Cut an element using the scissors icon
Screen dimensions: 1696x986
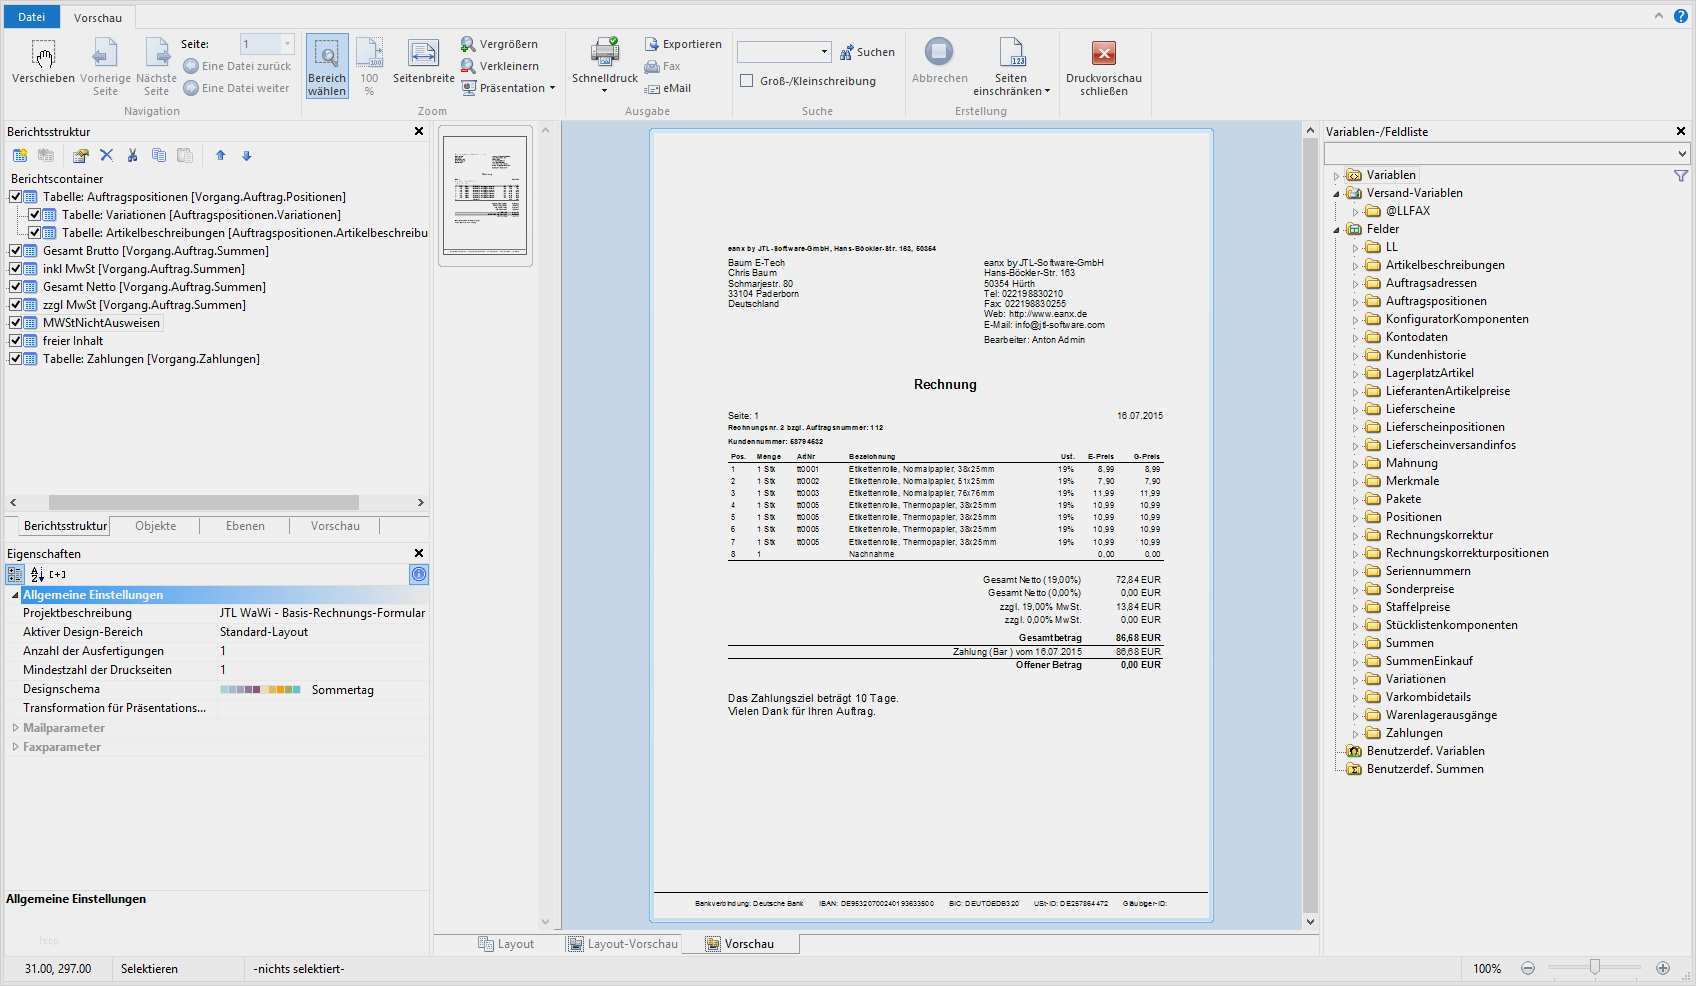[133, 156]
